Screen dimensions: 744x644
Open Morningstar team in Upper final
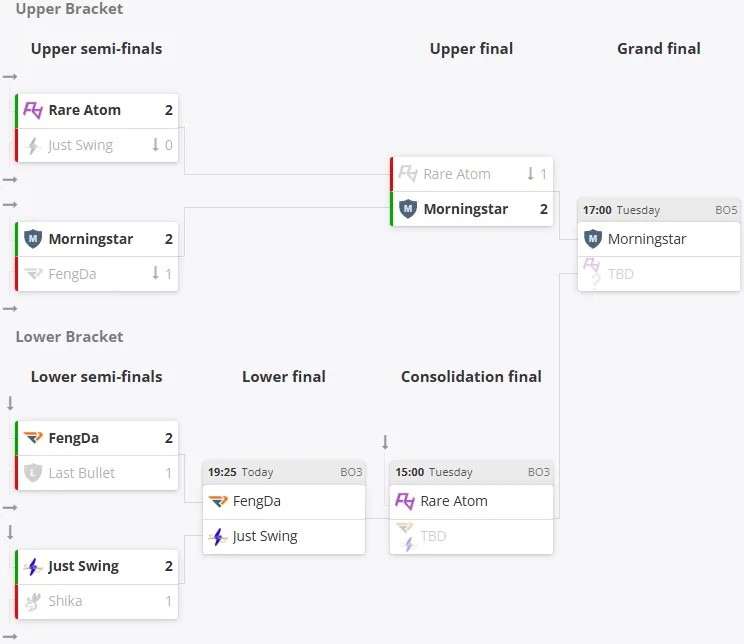pyautogui.click(x=465, y=209)
